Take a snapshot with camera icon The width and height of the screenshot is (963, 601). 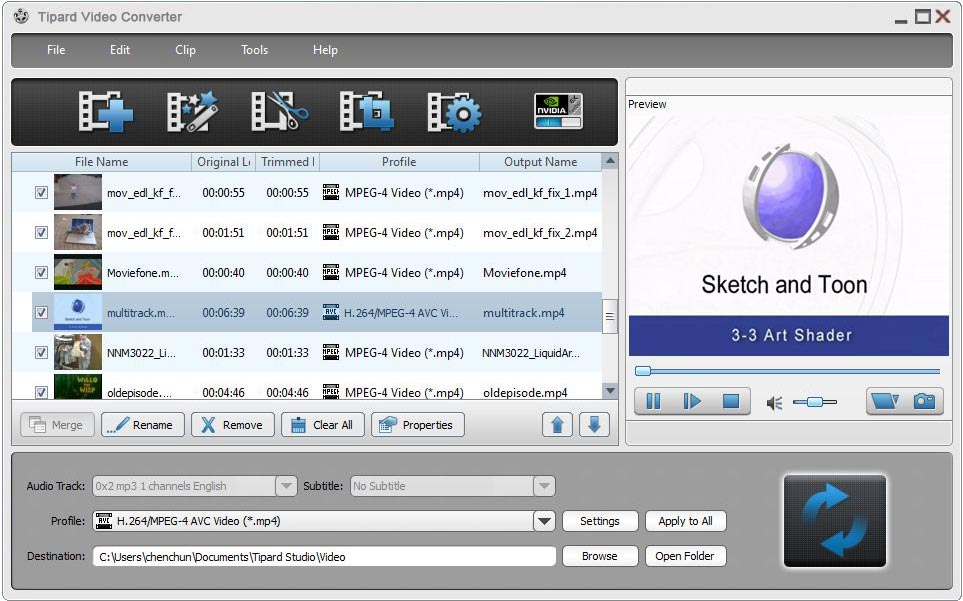pos(924,402)
